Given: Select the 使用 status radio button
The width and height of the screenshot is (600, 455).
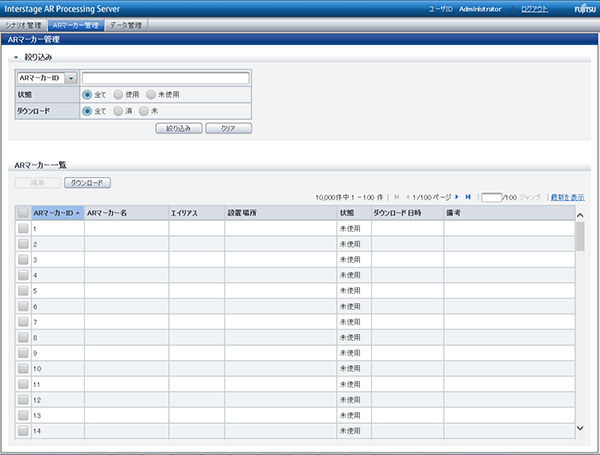Looking at the screenshot, I should (x=118, y=94).
